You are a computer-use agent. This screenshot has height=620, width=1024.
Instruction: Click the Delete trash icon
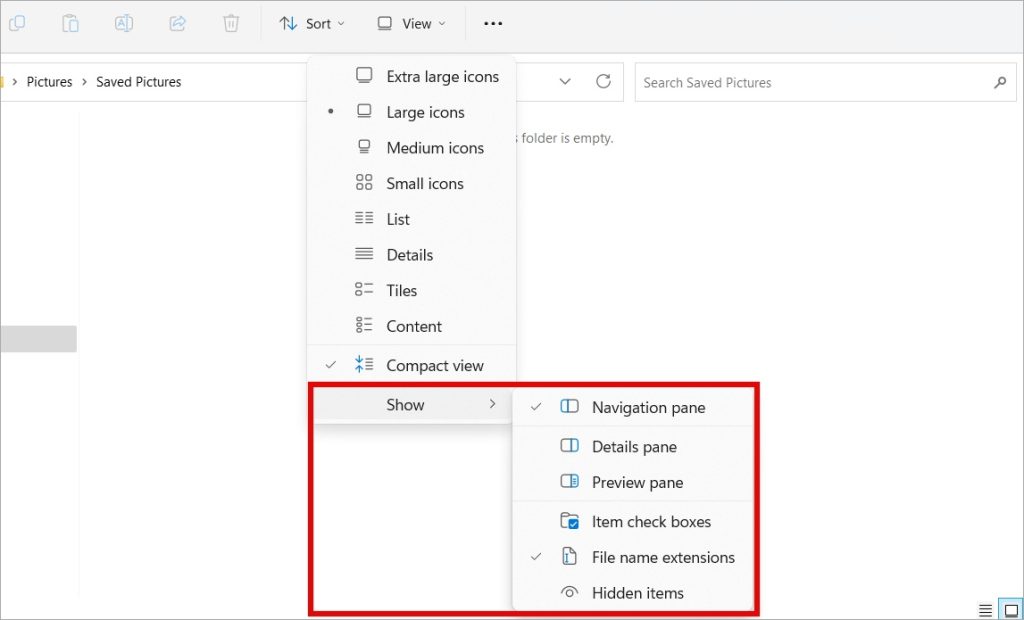click(231, 23)
